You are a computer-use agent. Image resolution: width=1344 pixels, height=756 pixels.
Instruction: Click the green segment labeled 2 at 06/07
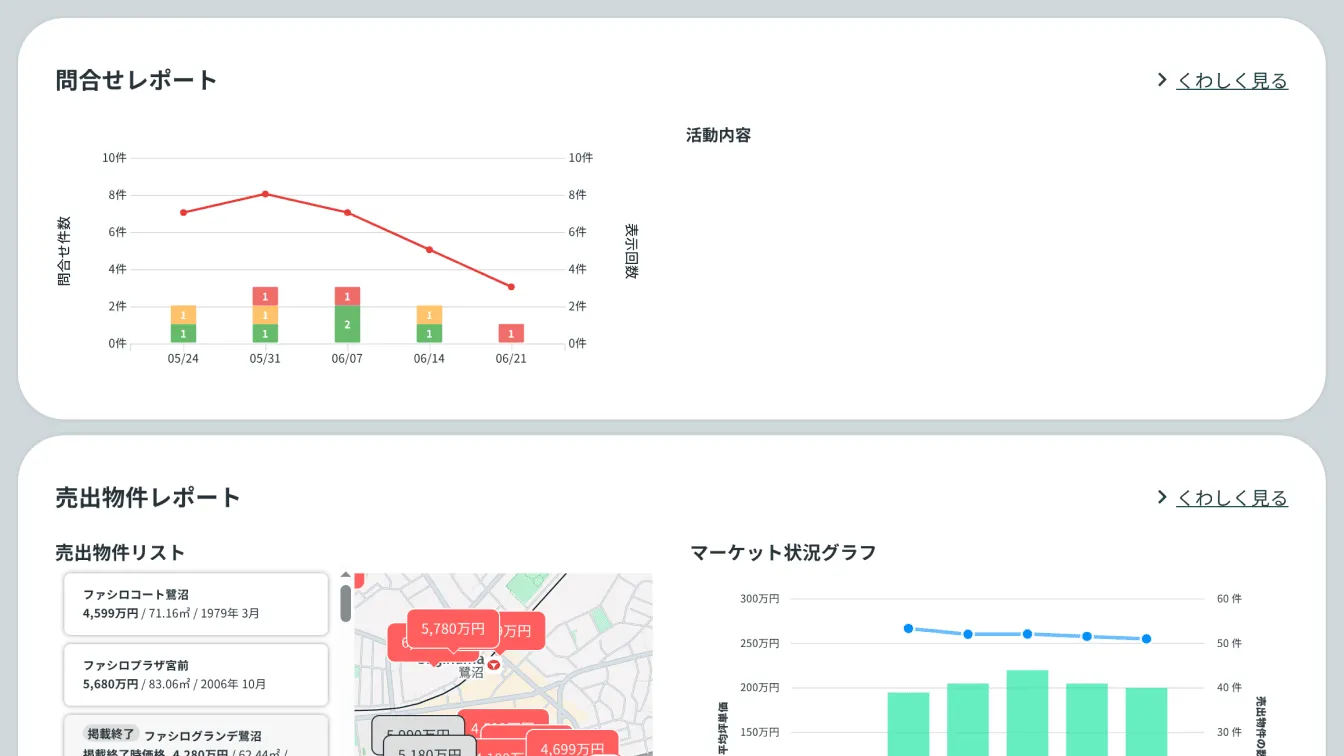[x=347, y=325]
